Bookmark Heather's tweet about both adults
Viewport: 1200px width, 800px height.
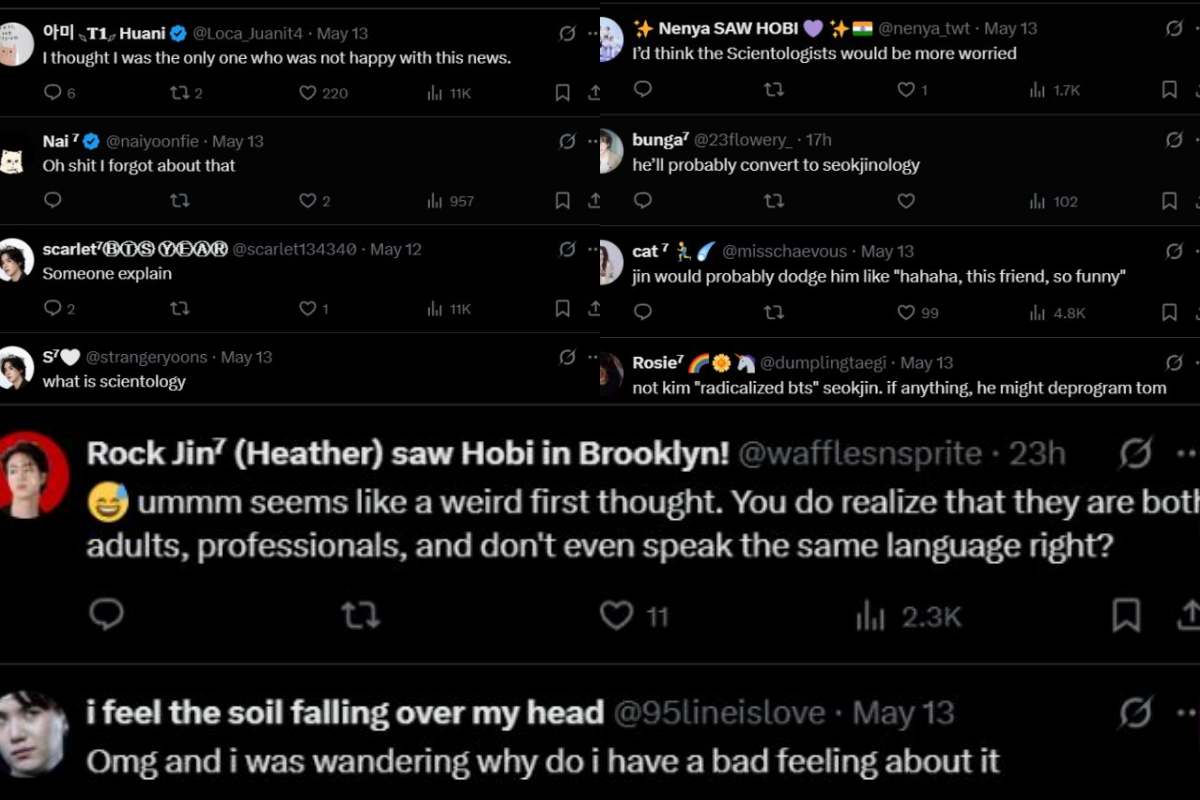pos(1126,616)
